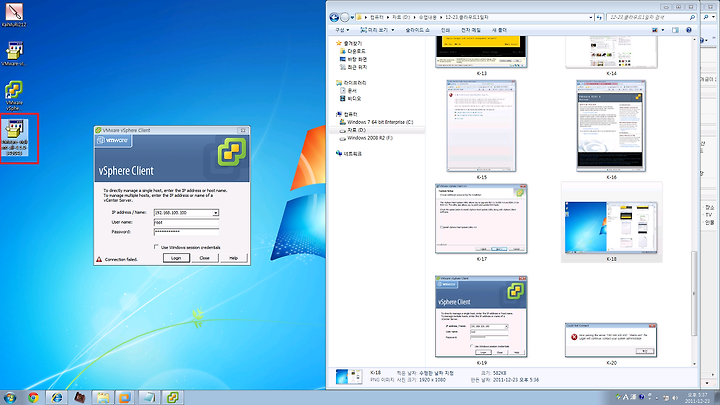Open the address bar history dropdown
The height and width of the screenshot is (405, 720).
coord(591,17)
